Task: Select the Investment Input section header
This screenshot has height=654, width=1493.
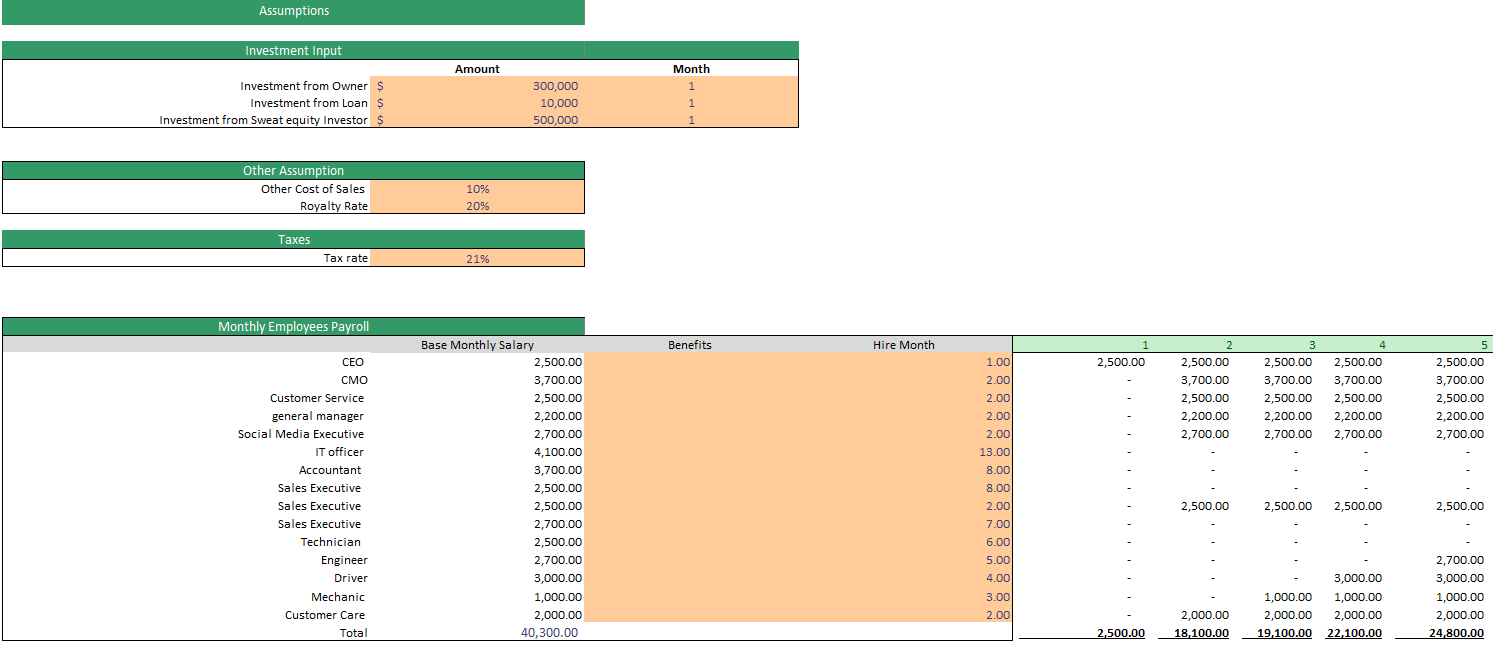Action: tap(293, 50)
